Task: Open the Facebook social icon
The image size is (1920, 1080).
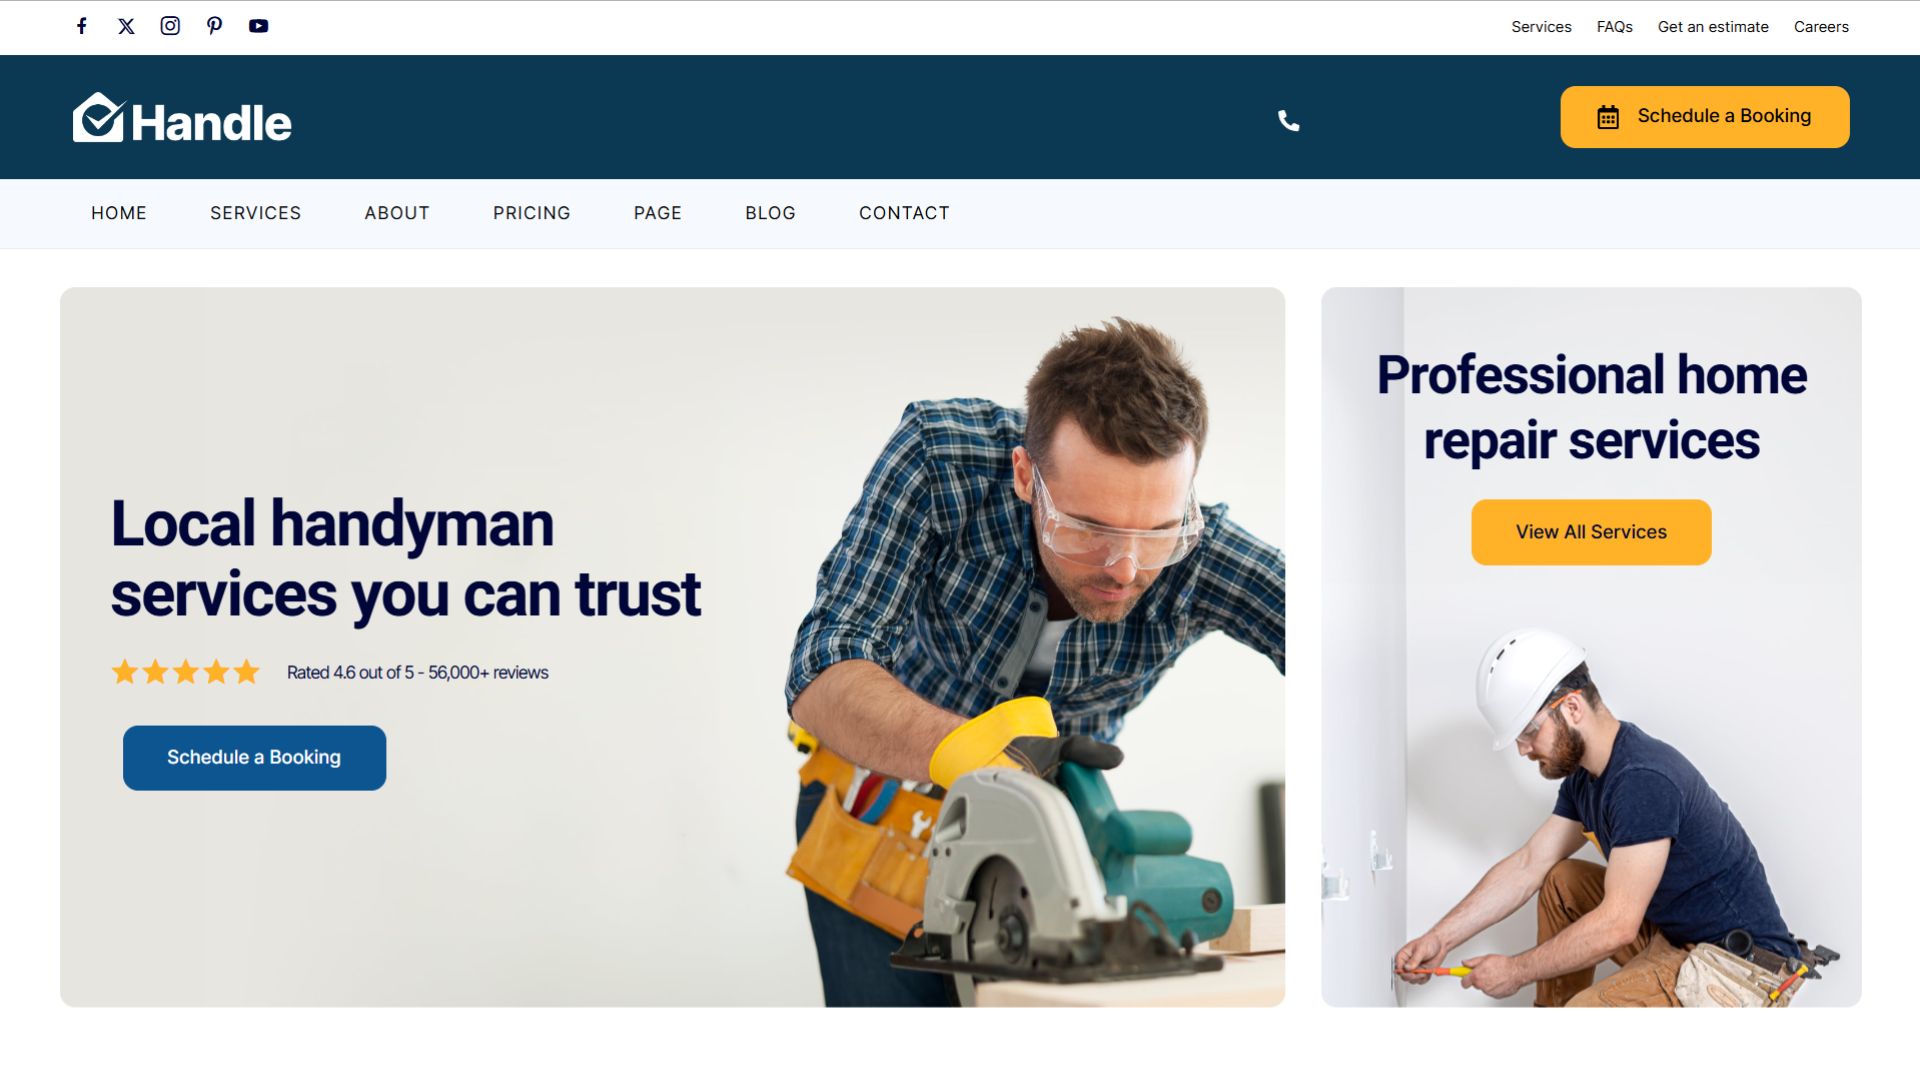Action: [82, 26]
